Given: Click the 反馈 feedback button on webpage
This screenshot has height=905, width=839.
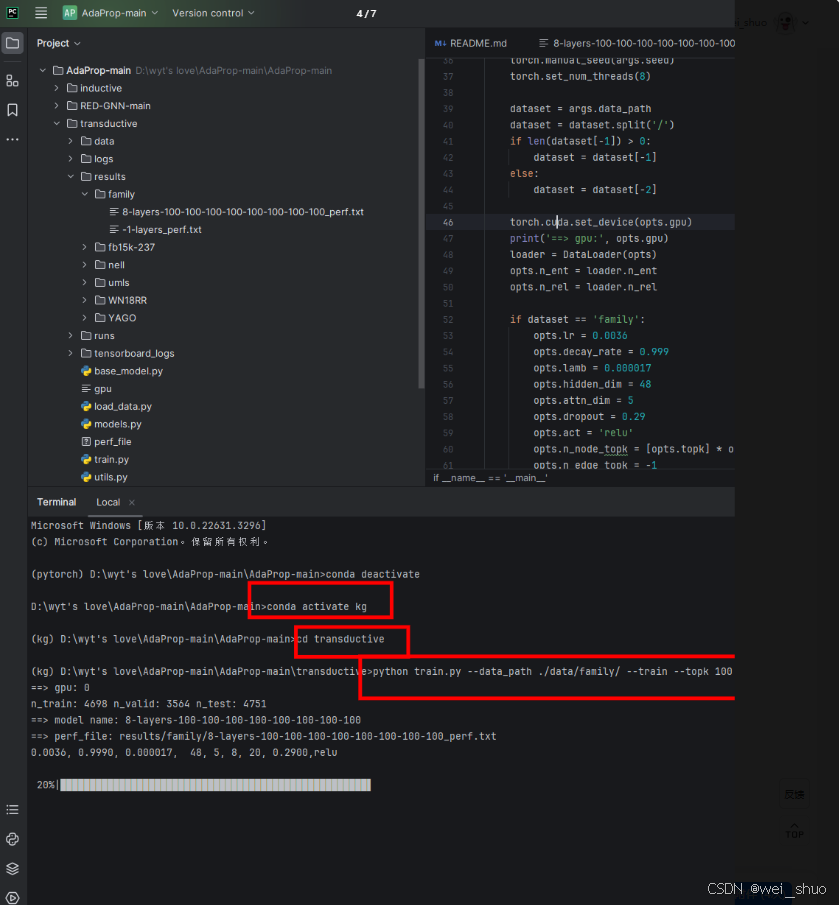Looking at the screenshot, I should point(794,795).
